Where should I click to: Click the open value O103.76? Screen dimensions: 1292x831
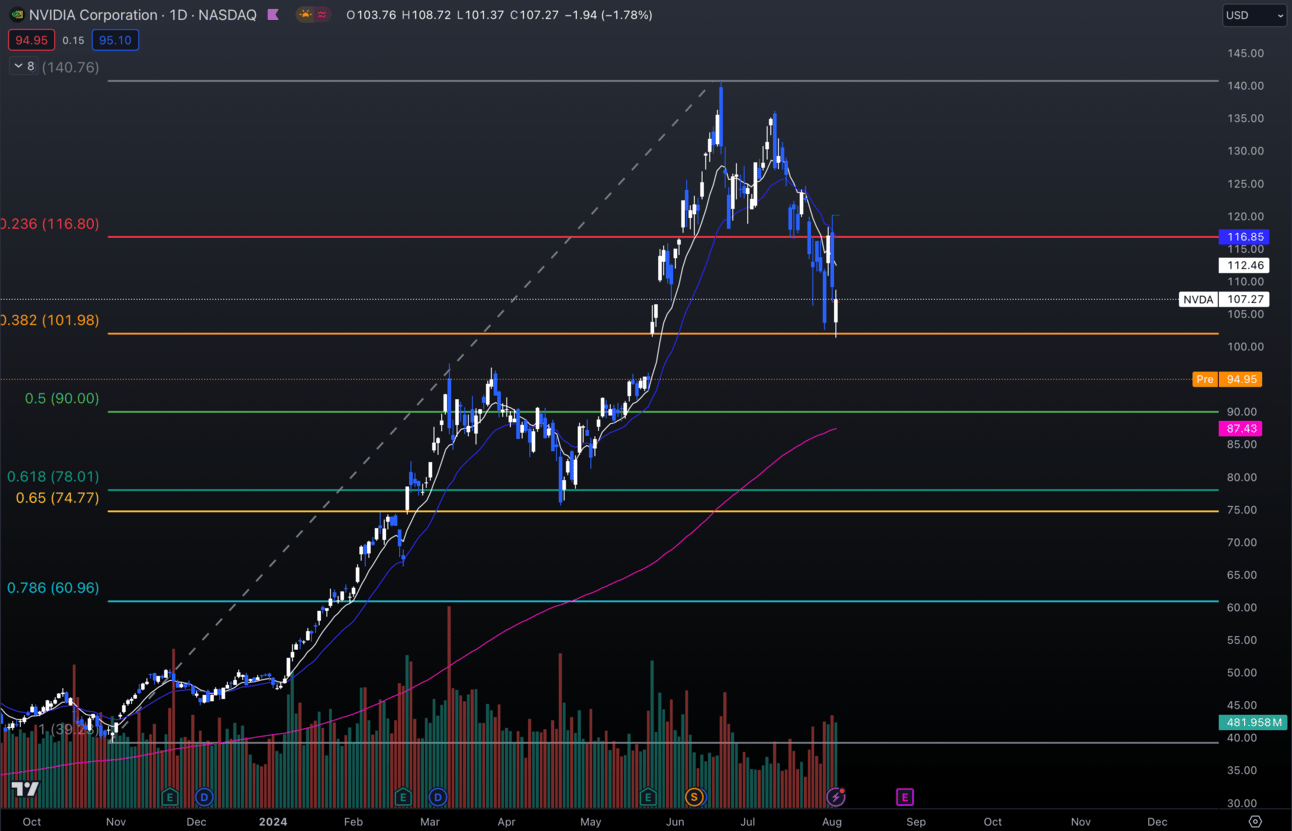click(x=370, y=15)
